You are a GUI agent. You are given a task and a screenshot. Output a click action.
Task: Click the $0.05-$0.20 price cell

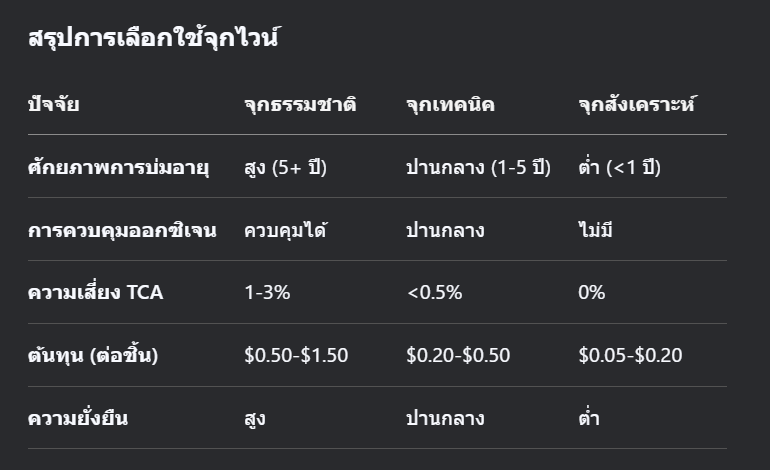point(630,355)
